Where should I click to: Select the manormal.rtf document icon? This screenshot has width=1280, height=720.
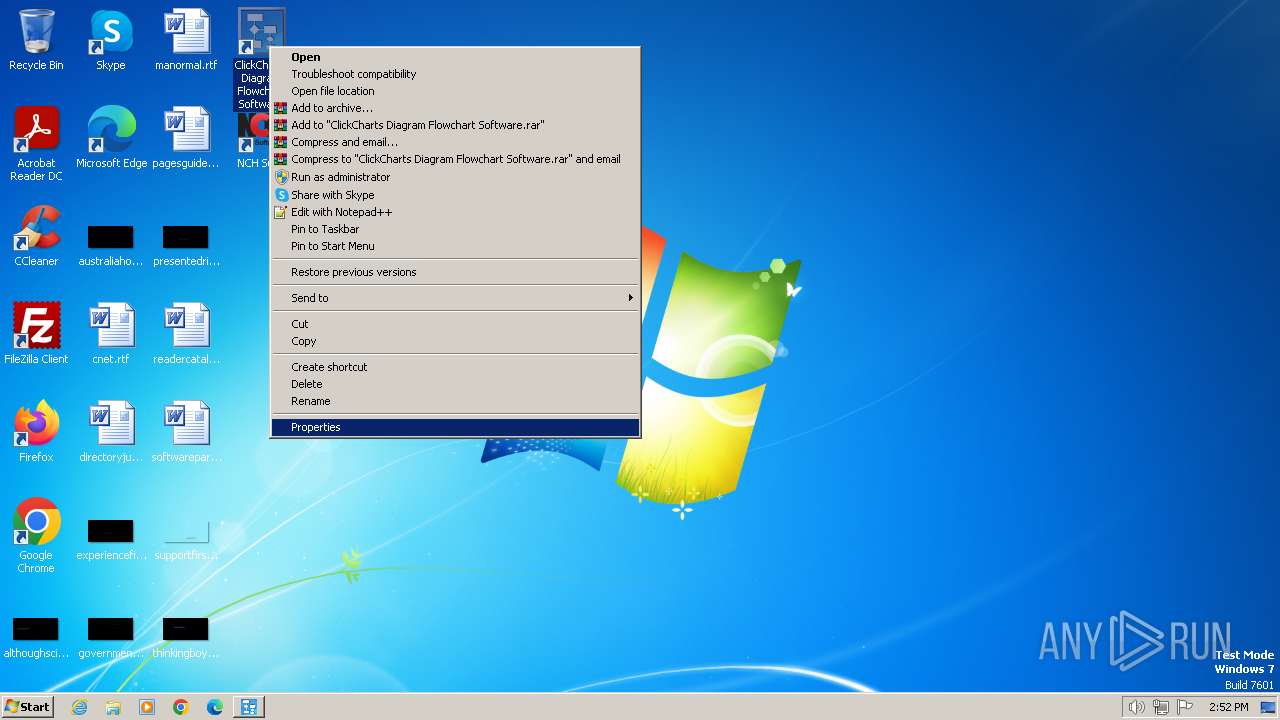186,40
